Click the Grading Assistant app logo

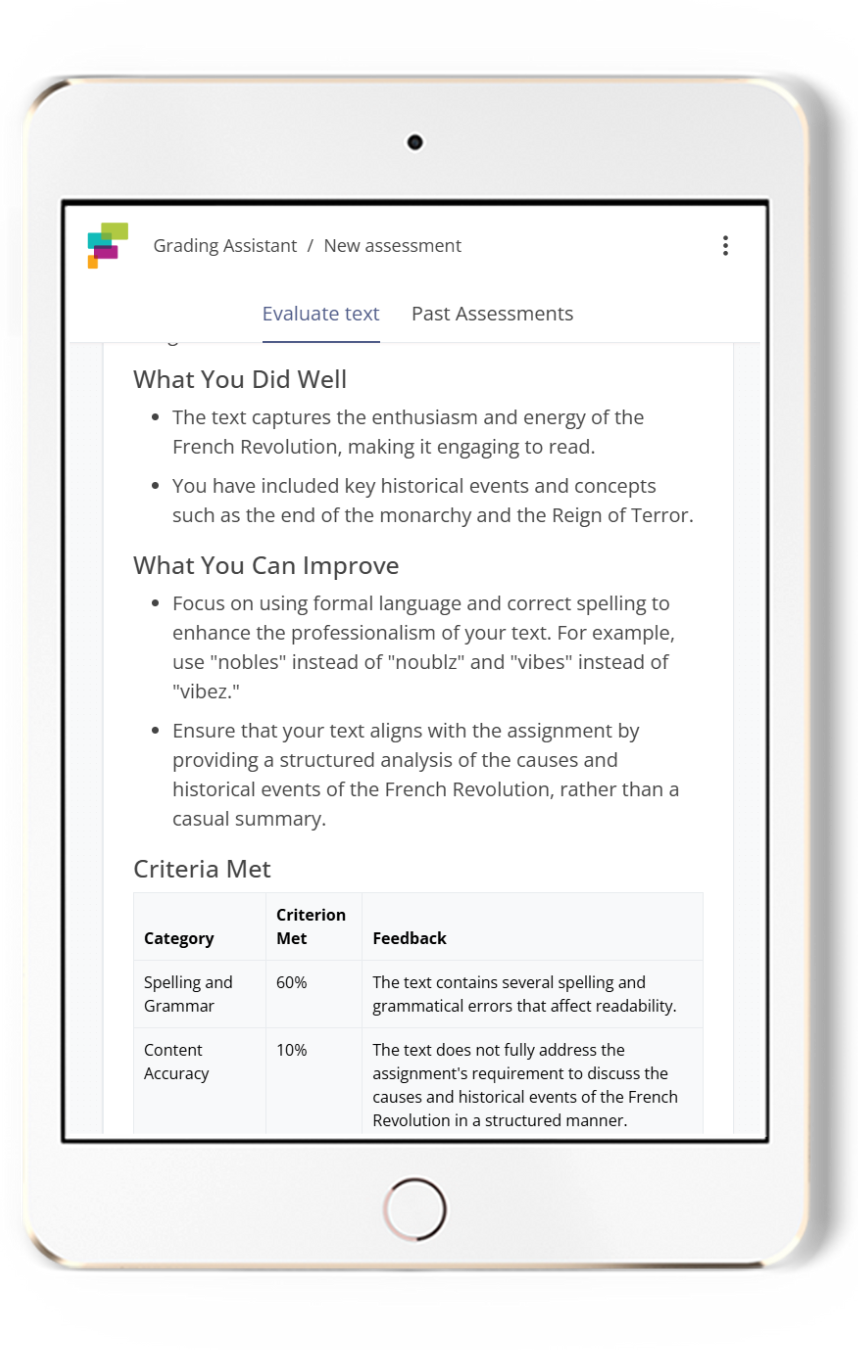107,246
